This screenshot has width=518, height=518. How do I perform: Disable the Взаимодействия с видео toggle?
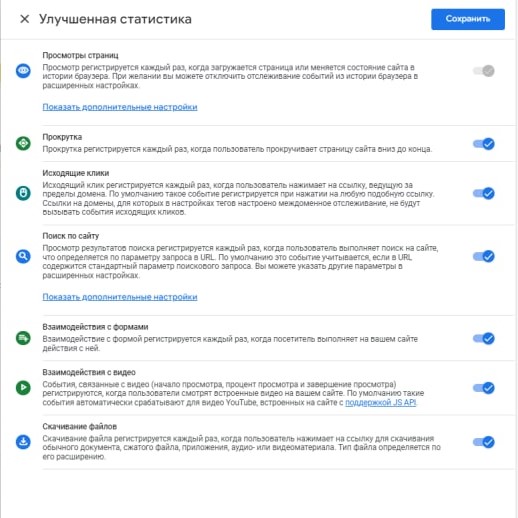tap(484, 388)
